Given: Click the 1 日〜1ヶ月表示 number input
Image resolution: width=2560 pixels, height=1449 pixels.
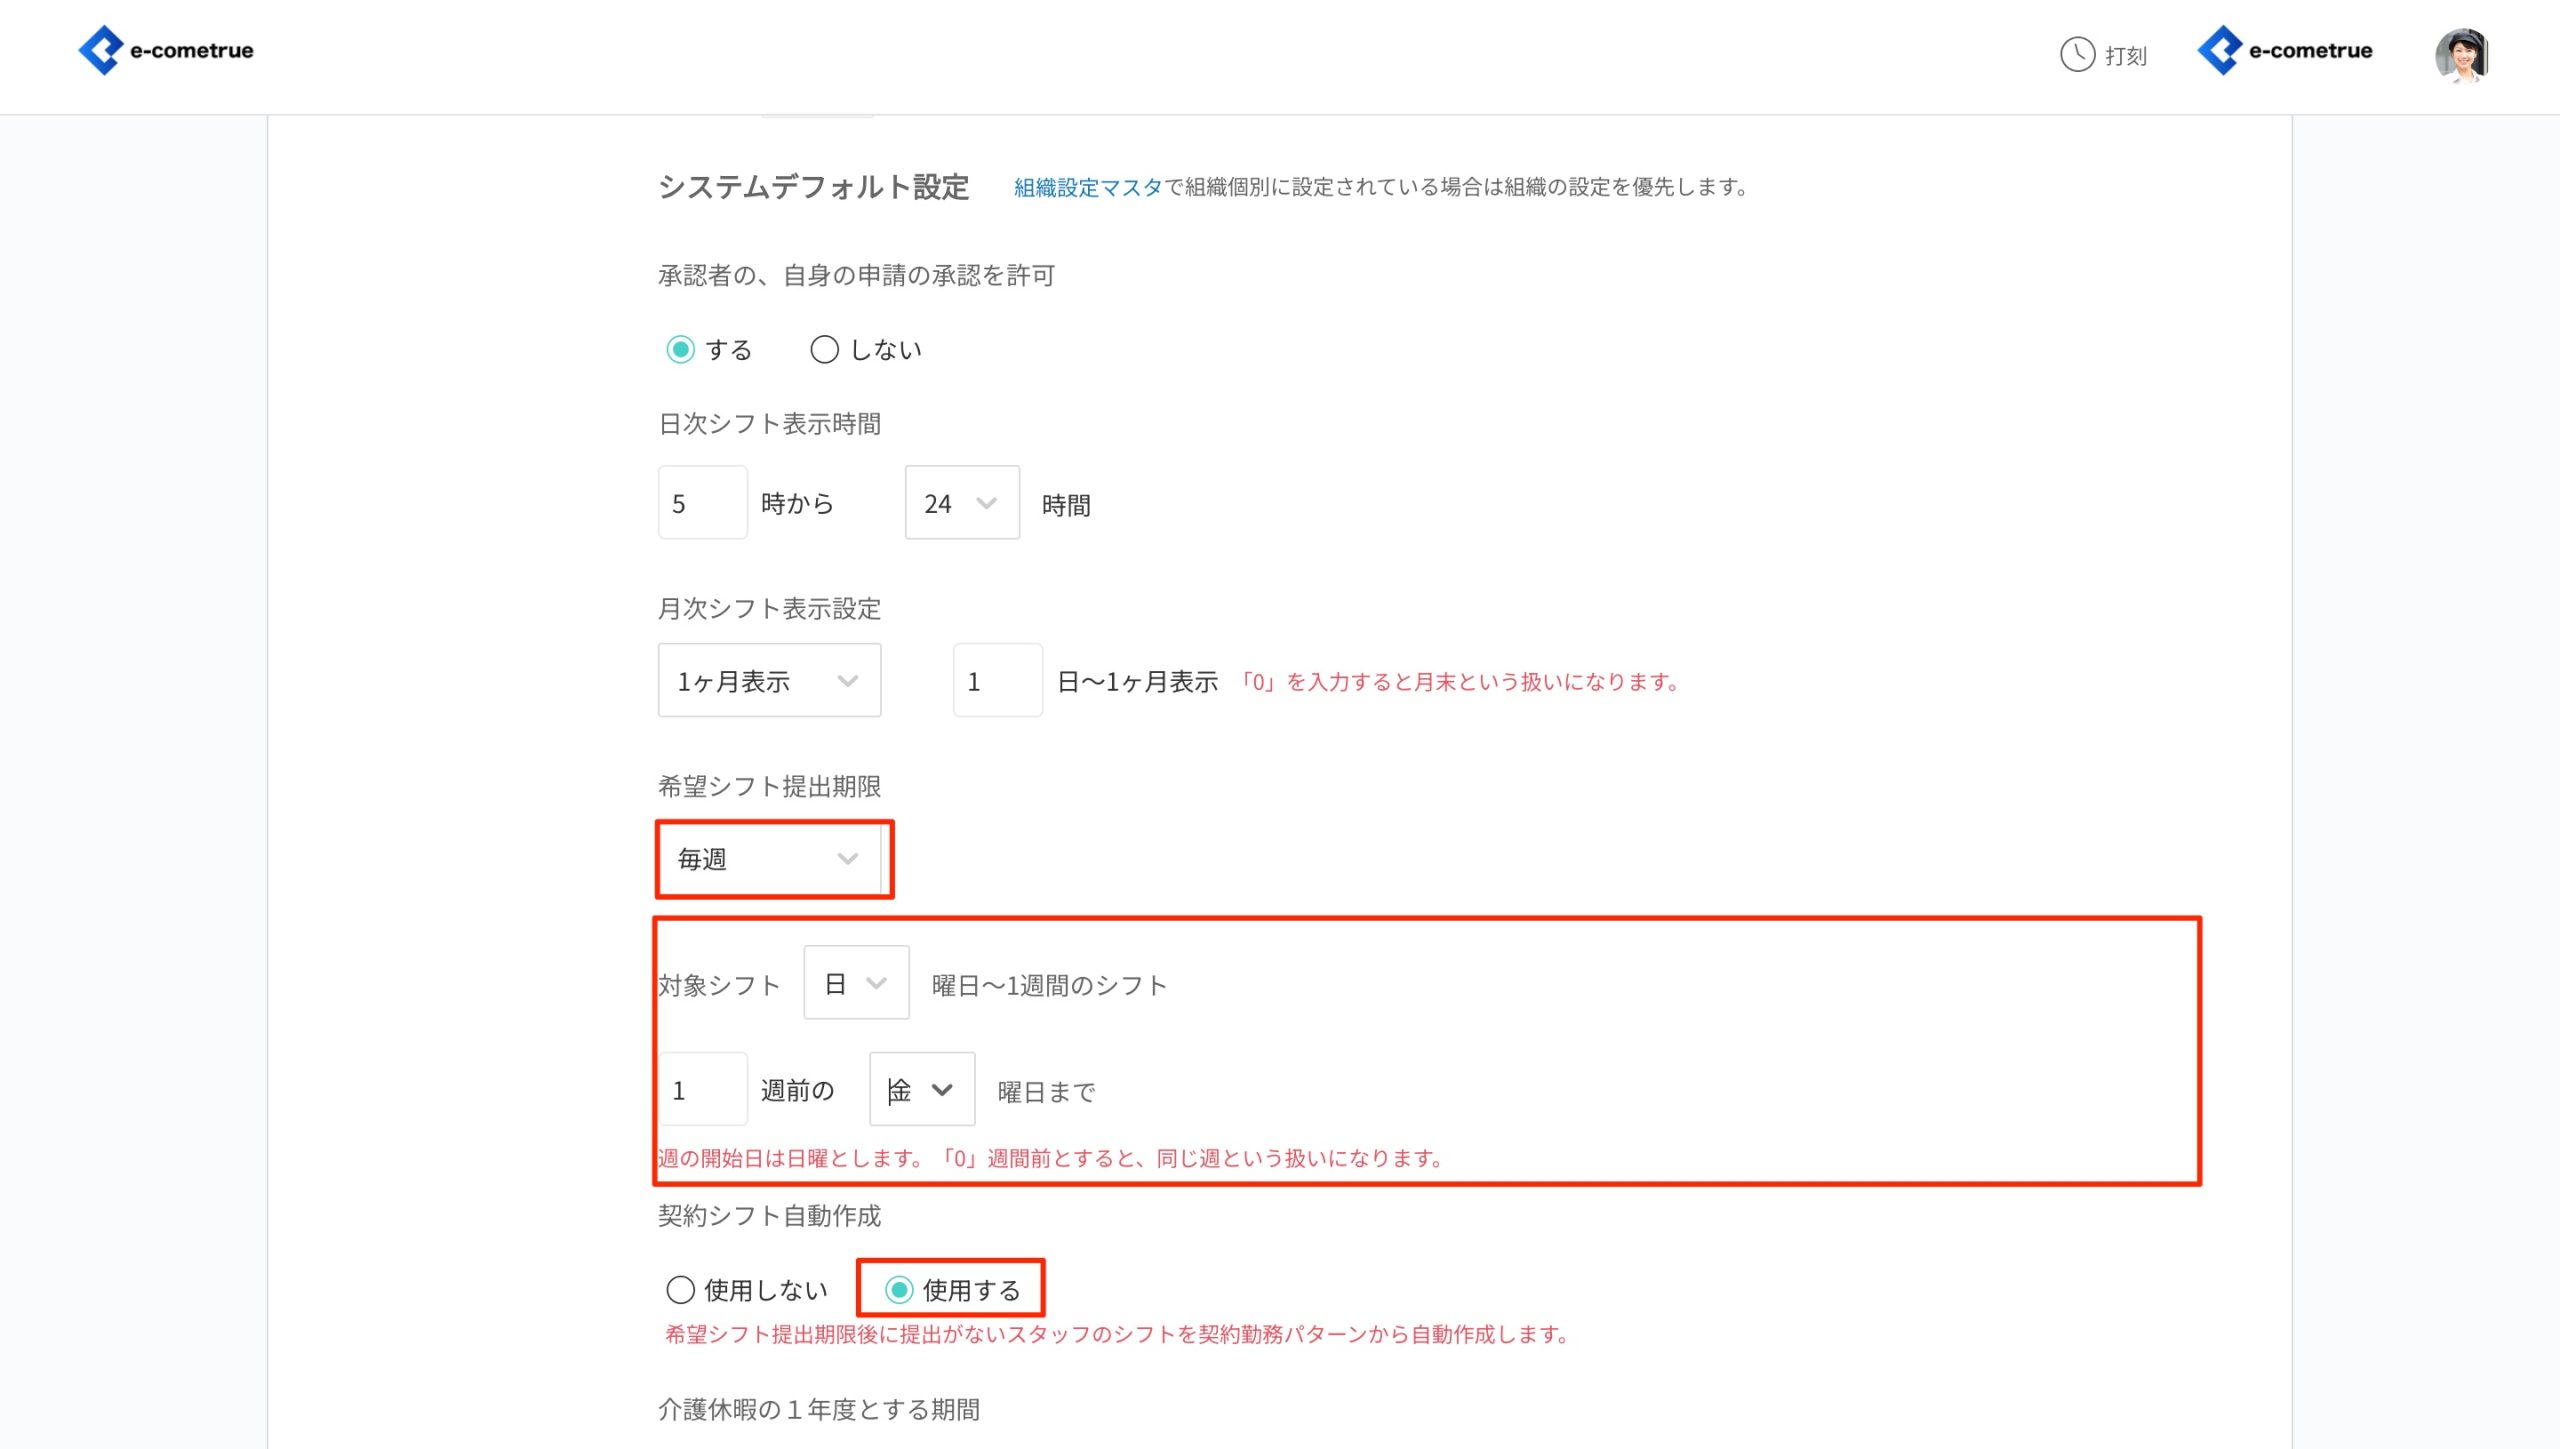Looking at the screenshot, I should point(997,680).
